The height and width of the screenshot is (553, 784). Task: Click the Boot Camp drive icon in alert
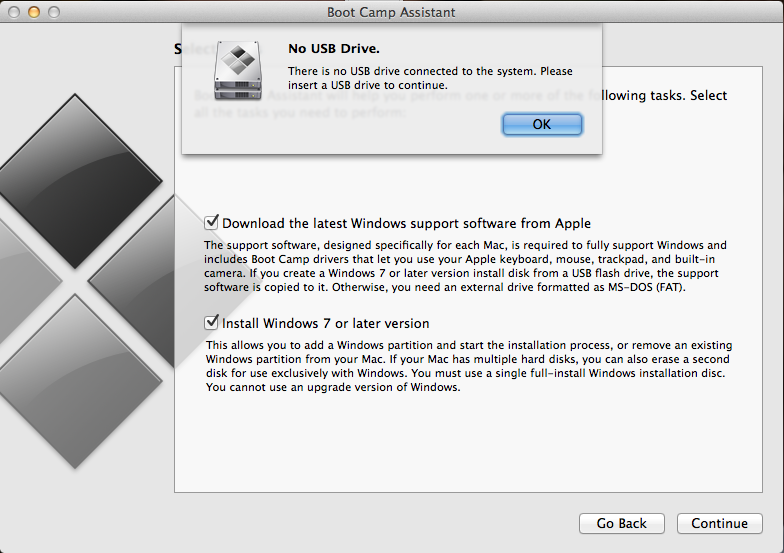point(238,70)
